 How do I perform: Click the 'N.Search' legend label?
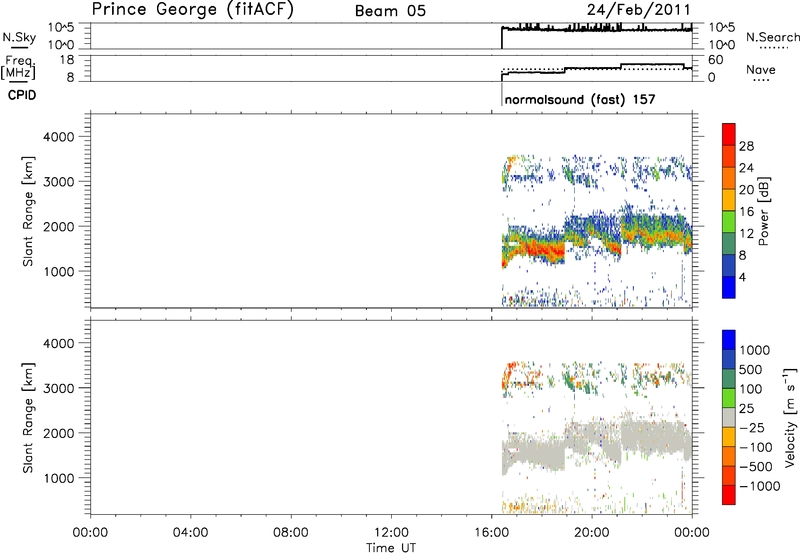pyautogui.click(x=773, y=37)
